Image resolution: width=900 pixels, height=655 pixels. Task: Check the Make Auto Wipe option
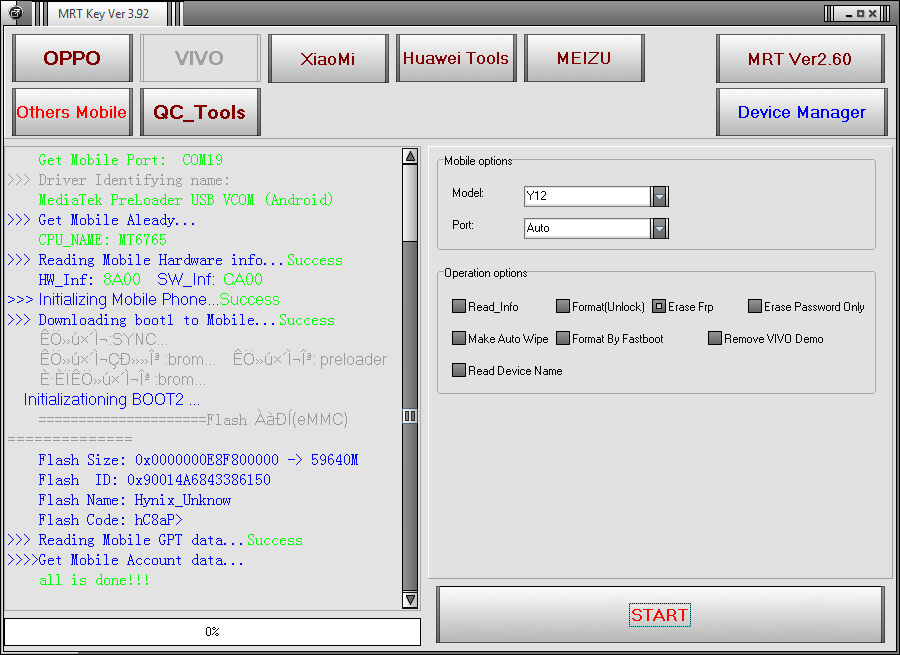click(459, 338)
